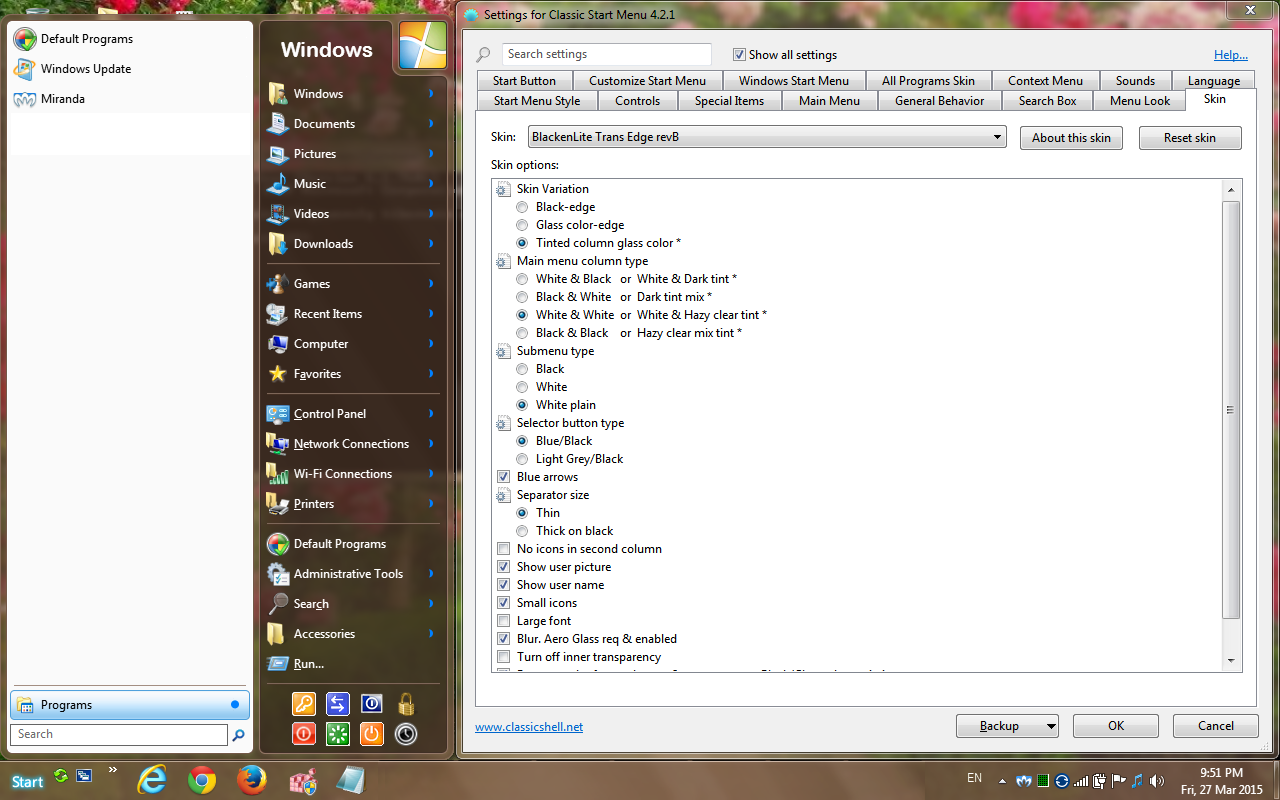Choose Black & White or Dark tint mix
Screen dimensions: 1280x800
(522, 297)
